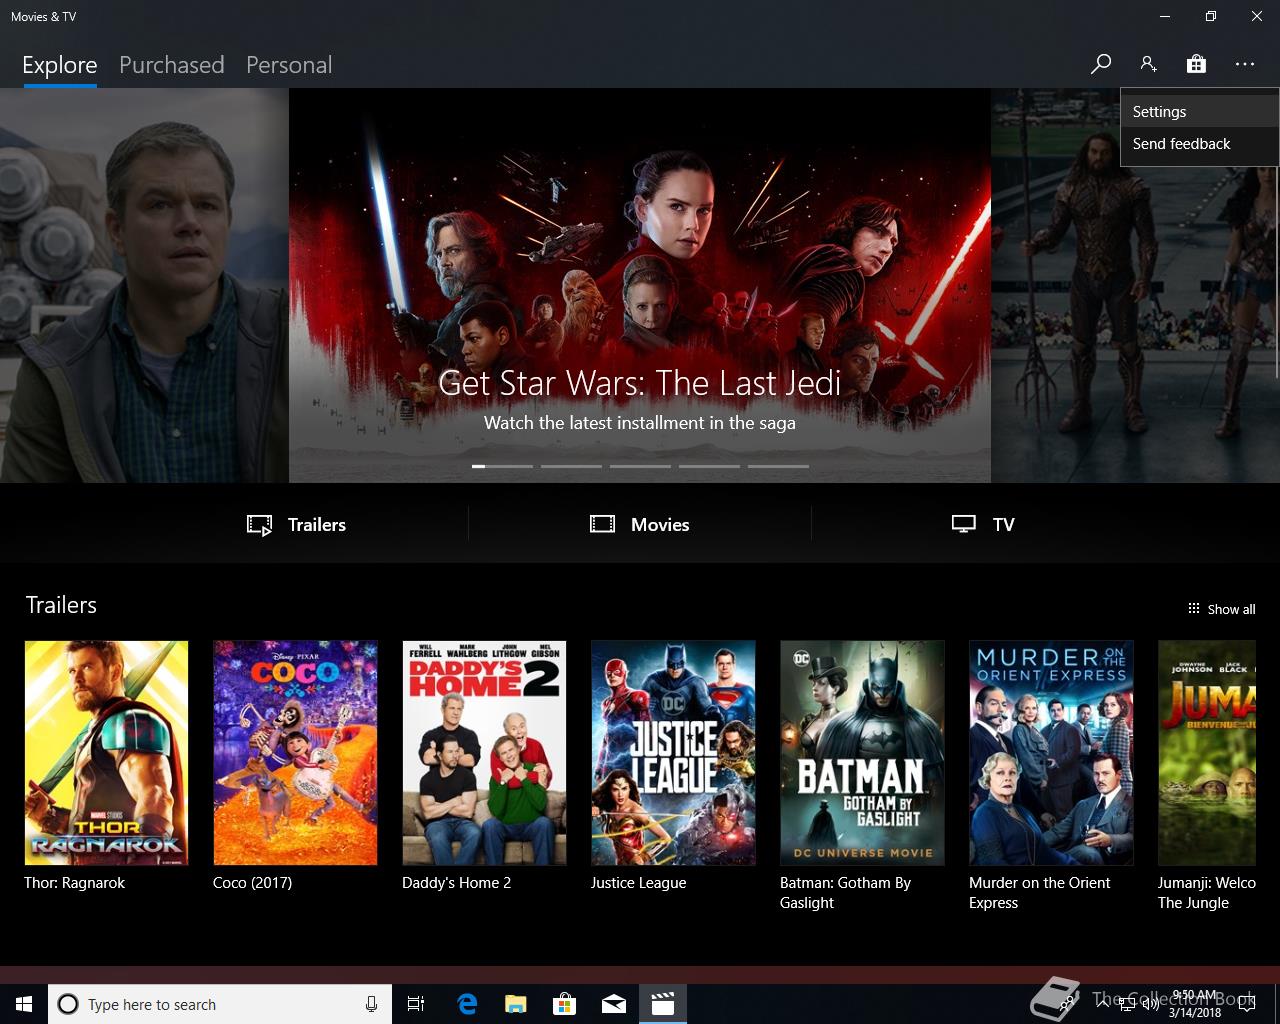Select the first carousel page indicator
The image size is (1280, 1024).
[502, 466]
